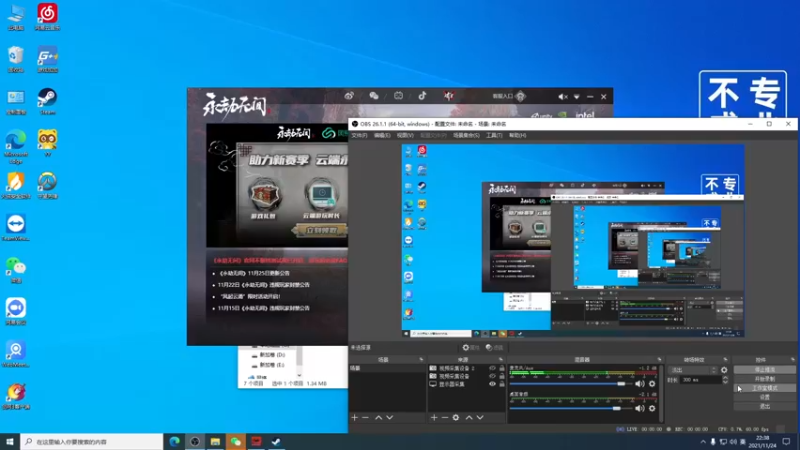
Task: Remove the selected scene with the minus icon
Action: pyautogui.click(x=365, y=417)
